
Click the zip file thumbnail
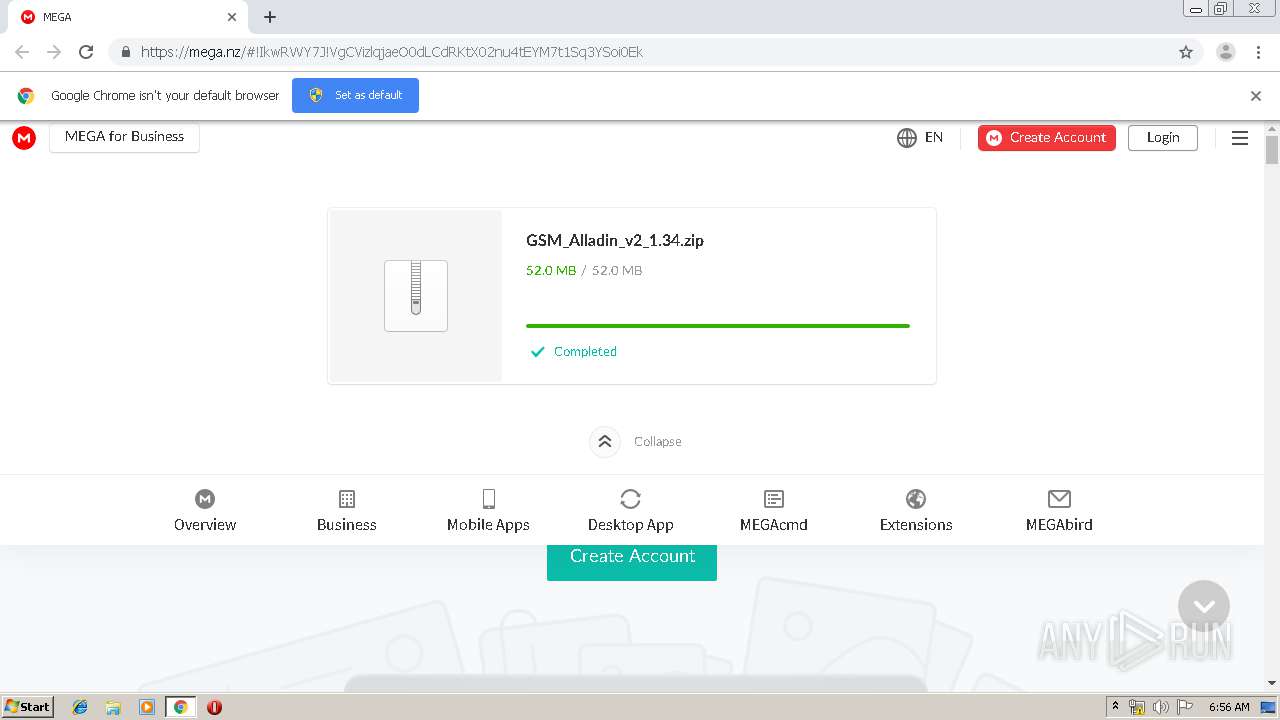[x=416, y=296]
